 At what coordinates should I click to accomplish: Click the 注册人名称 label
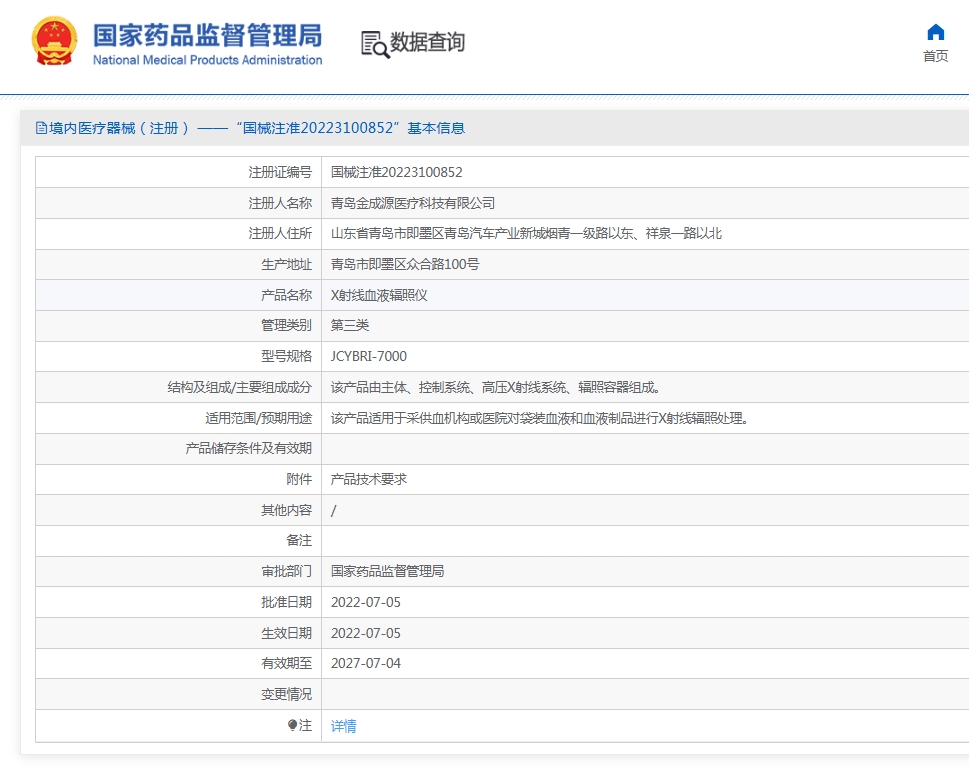click(x=280, y=203)
